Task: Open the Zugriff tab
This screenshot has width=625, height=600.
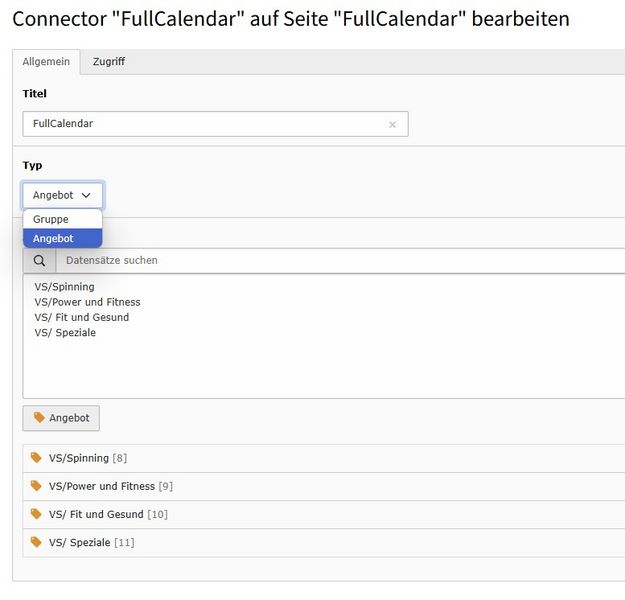Action: click(109, 62)
